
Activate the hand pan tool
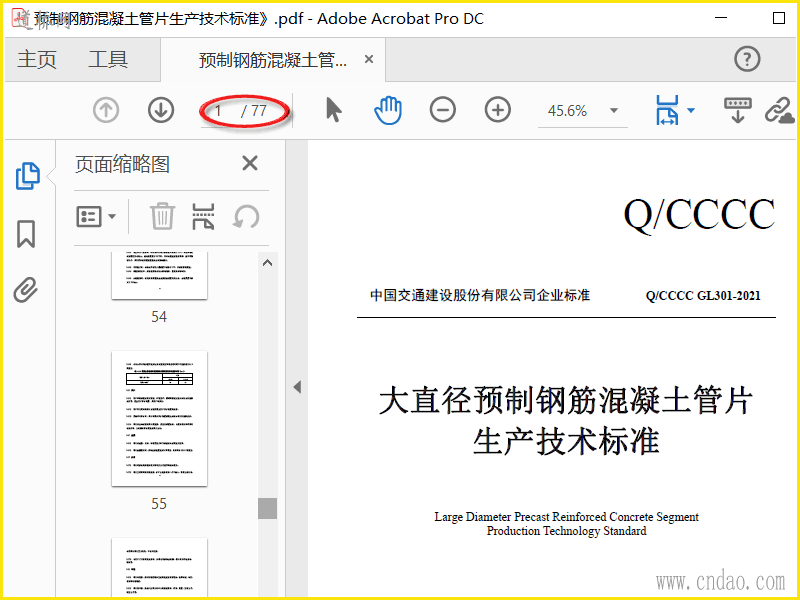pyautogui.click(x=388, y=110)
